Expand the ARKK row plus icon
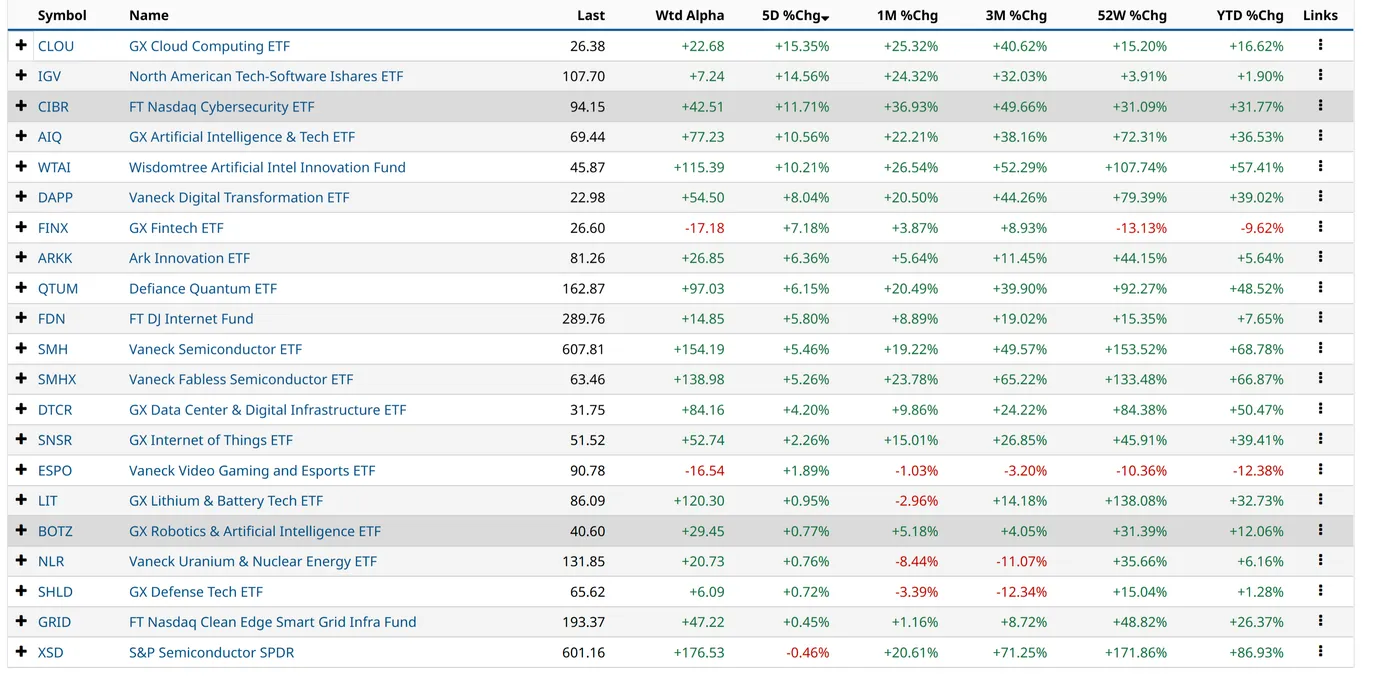 coord(21,258)
